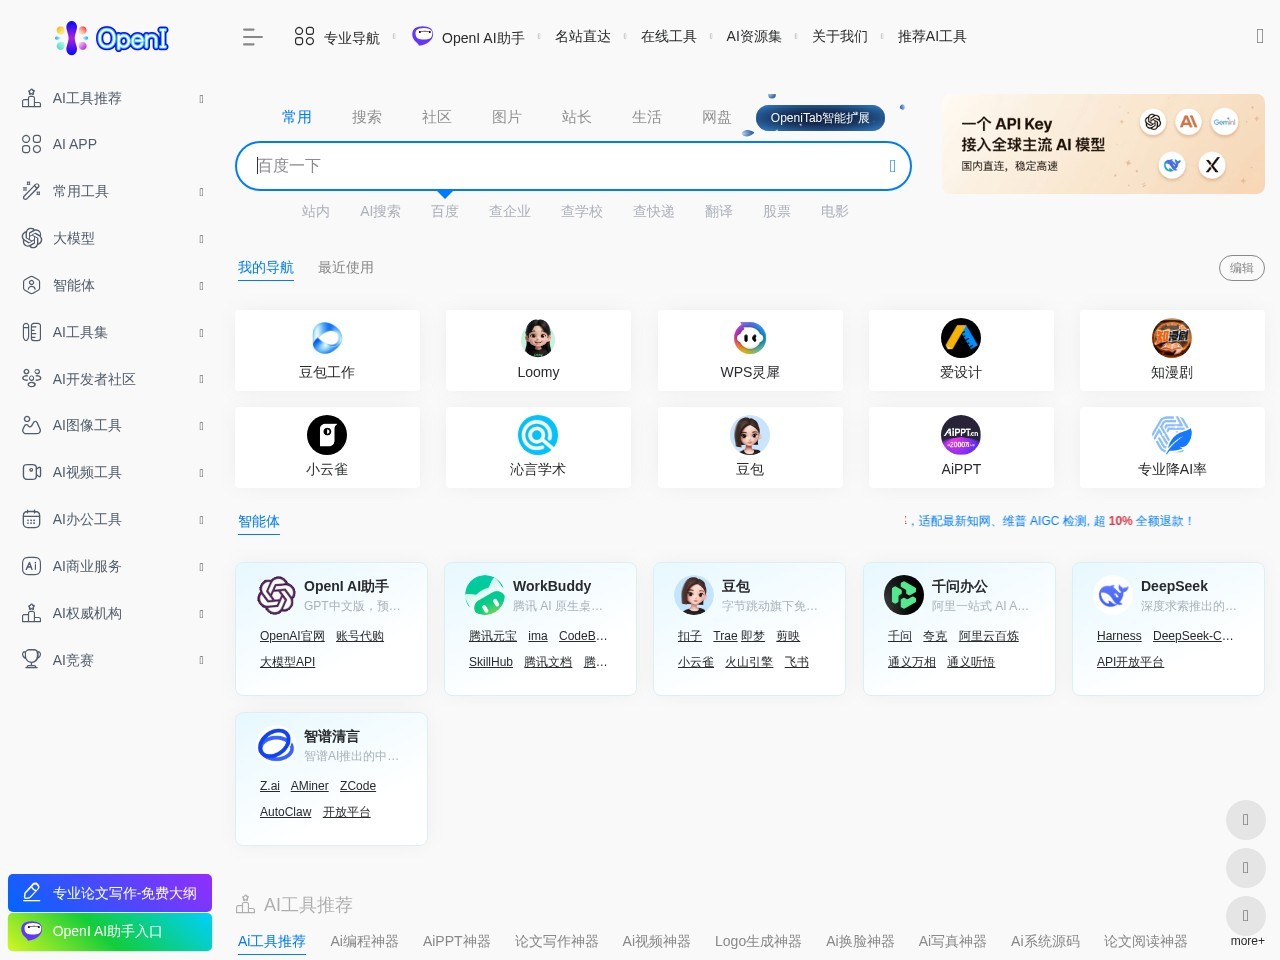The image size is (1280, 960).
Task: Open the WPS灵犀 shortcut icon
Action: [x=750, y=338]
